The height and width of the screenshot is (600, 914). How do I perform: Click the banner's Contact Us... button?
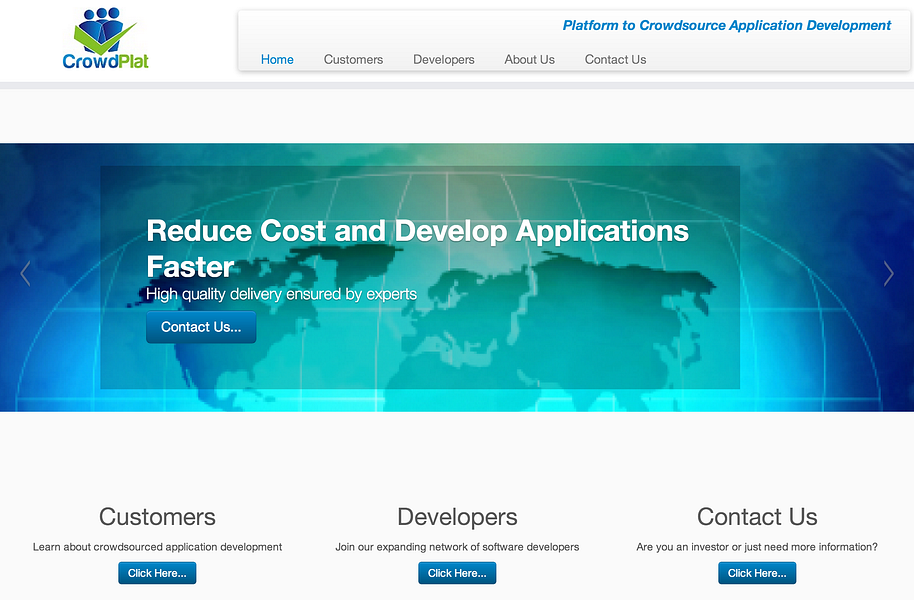pos(201,327)
